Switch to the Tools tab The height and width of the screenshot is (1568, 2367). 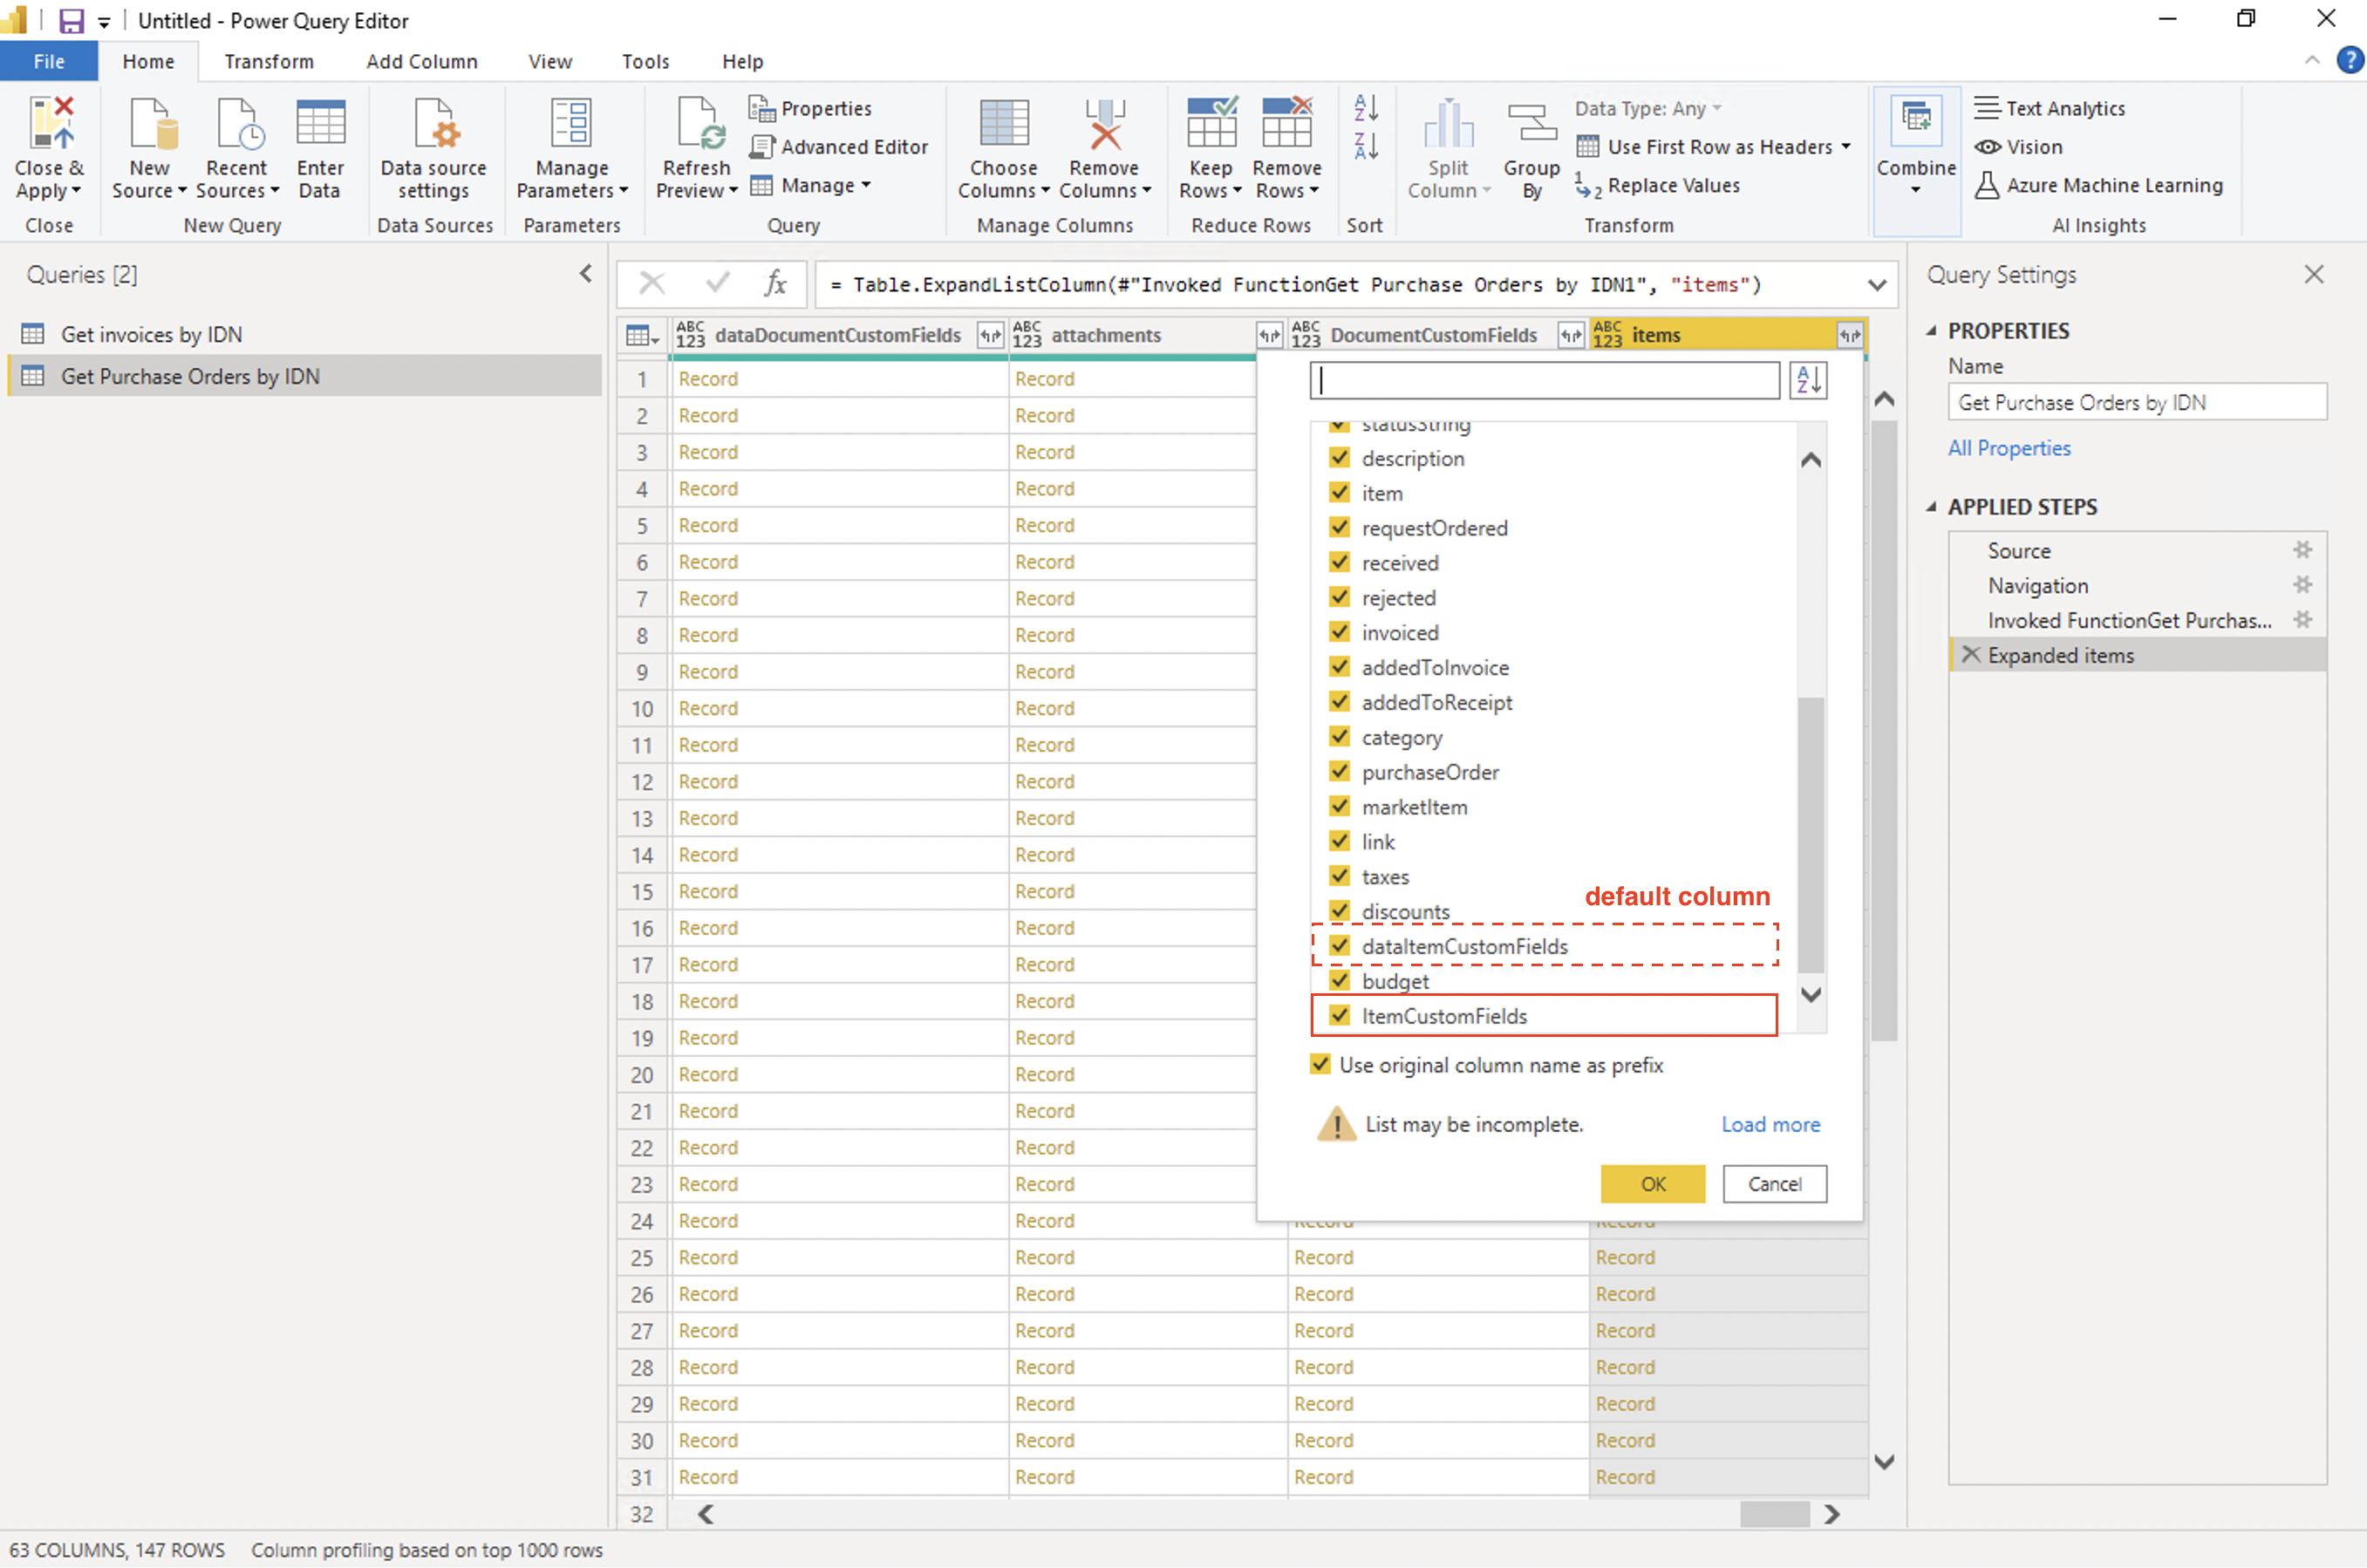[645, 61]
